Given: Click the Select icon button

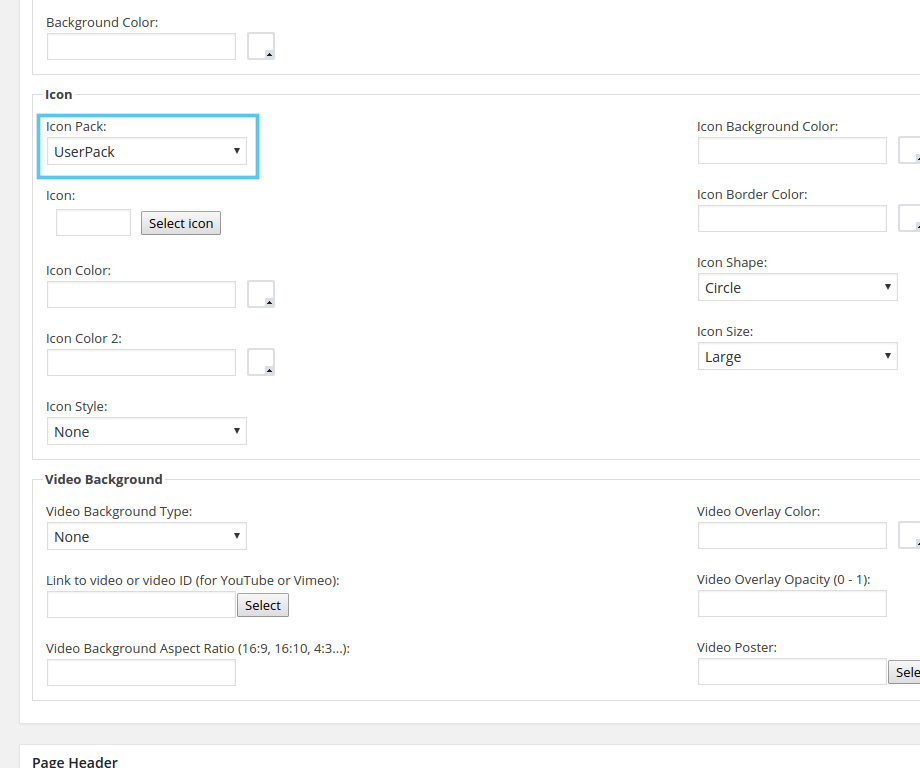Looking at the screenshot, I should (181, 223).
